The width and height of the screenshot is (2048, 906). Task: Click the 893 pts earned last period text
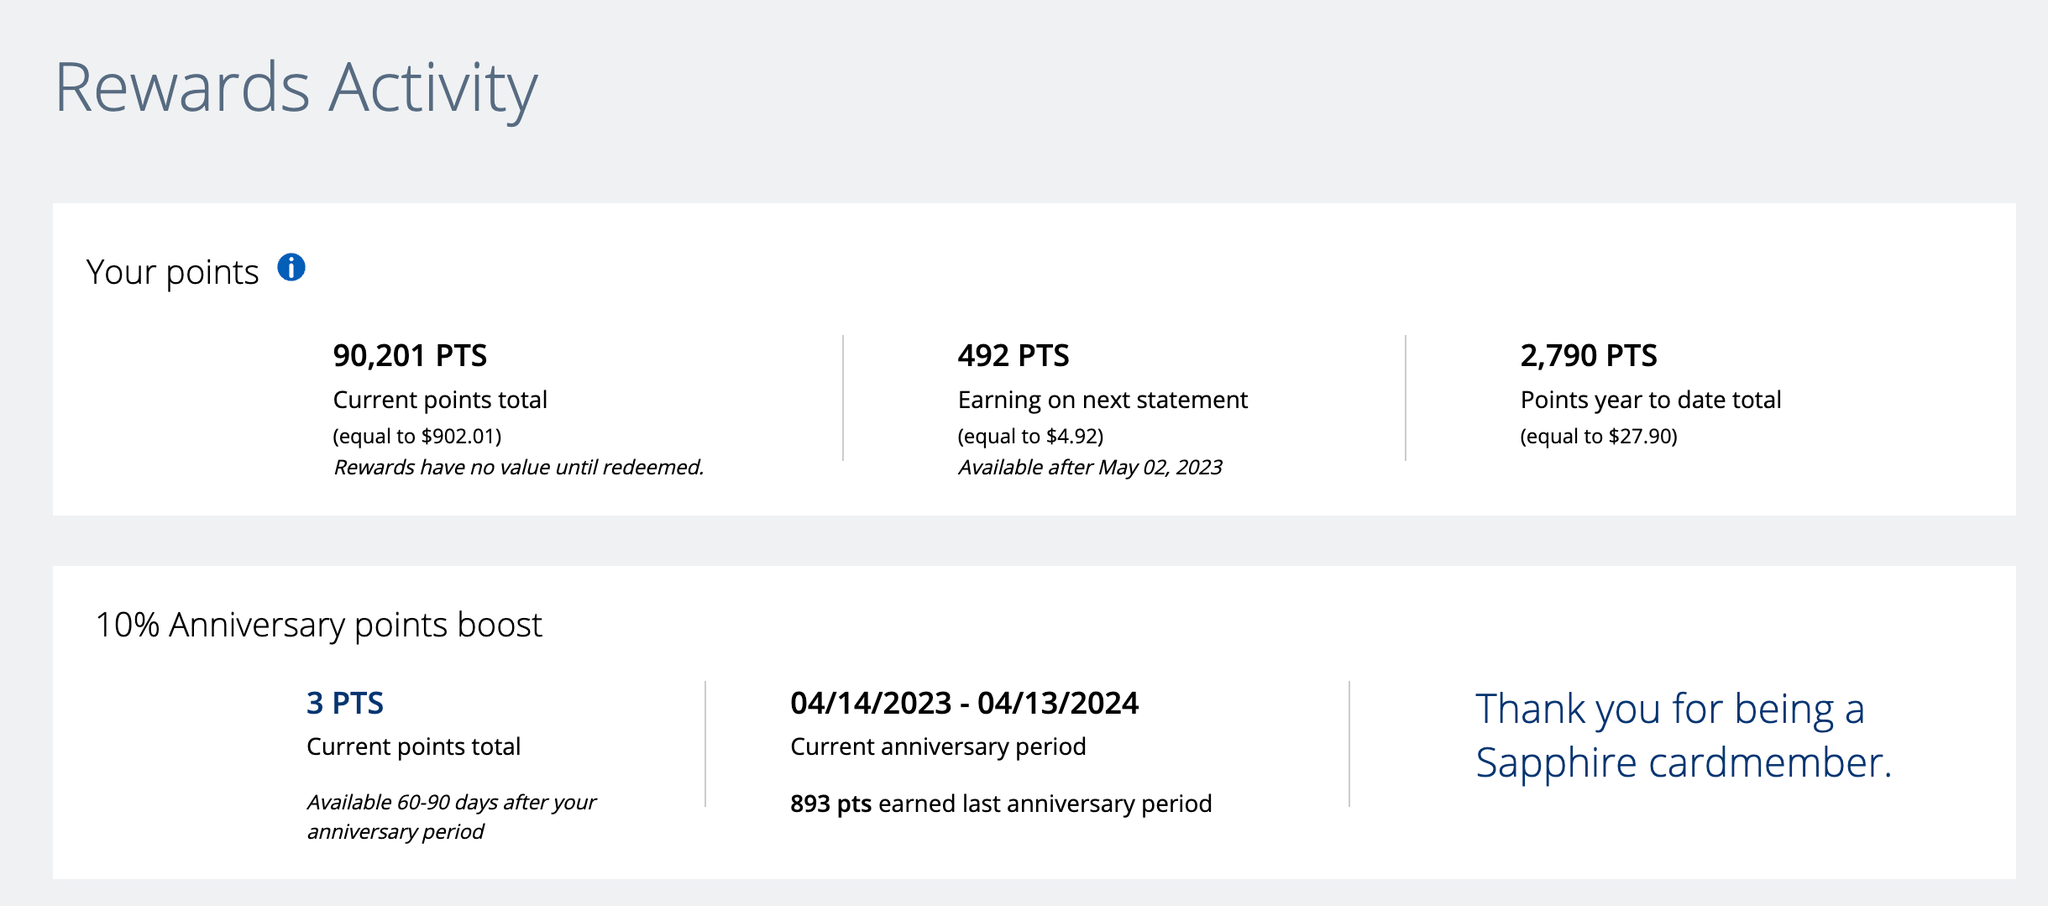click(x=1000, y=803)
